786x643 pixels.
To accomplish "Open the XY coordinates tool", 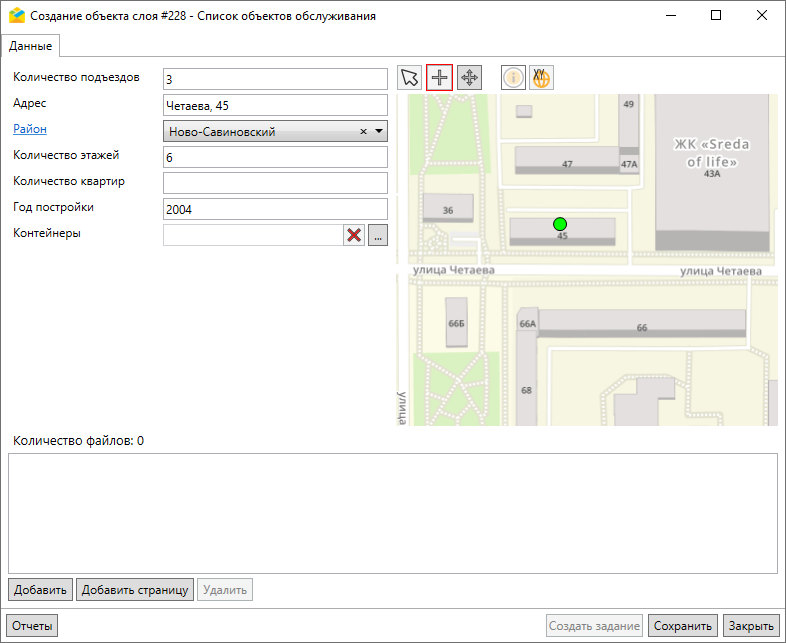I will pyautogui.click(x=541, y=78).
